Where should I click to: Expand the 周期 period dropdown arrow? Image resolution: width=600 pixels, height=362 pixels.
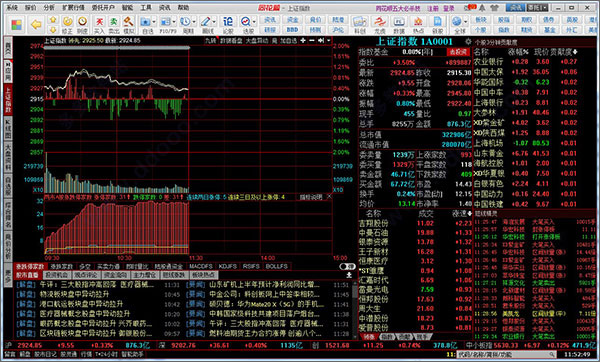(x=194, y=22)
